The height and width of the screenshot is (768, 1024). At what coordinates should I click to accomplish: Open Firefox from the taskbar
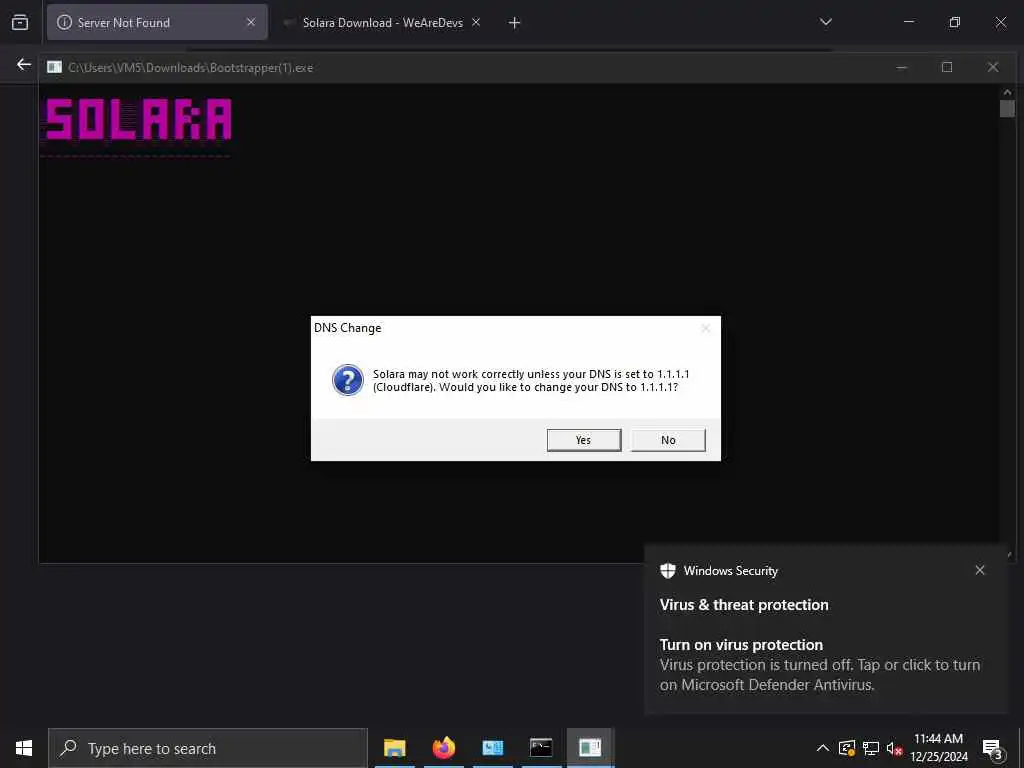pyautogui.click(x=443, y=748)
